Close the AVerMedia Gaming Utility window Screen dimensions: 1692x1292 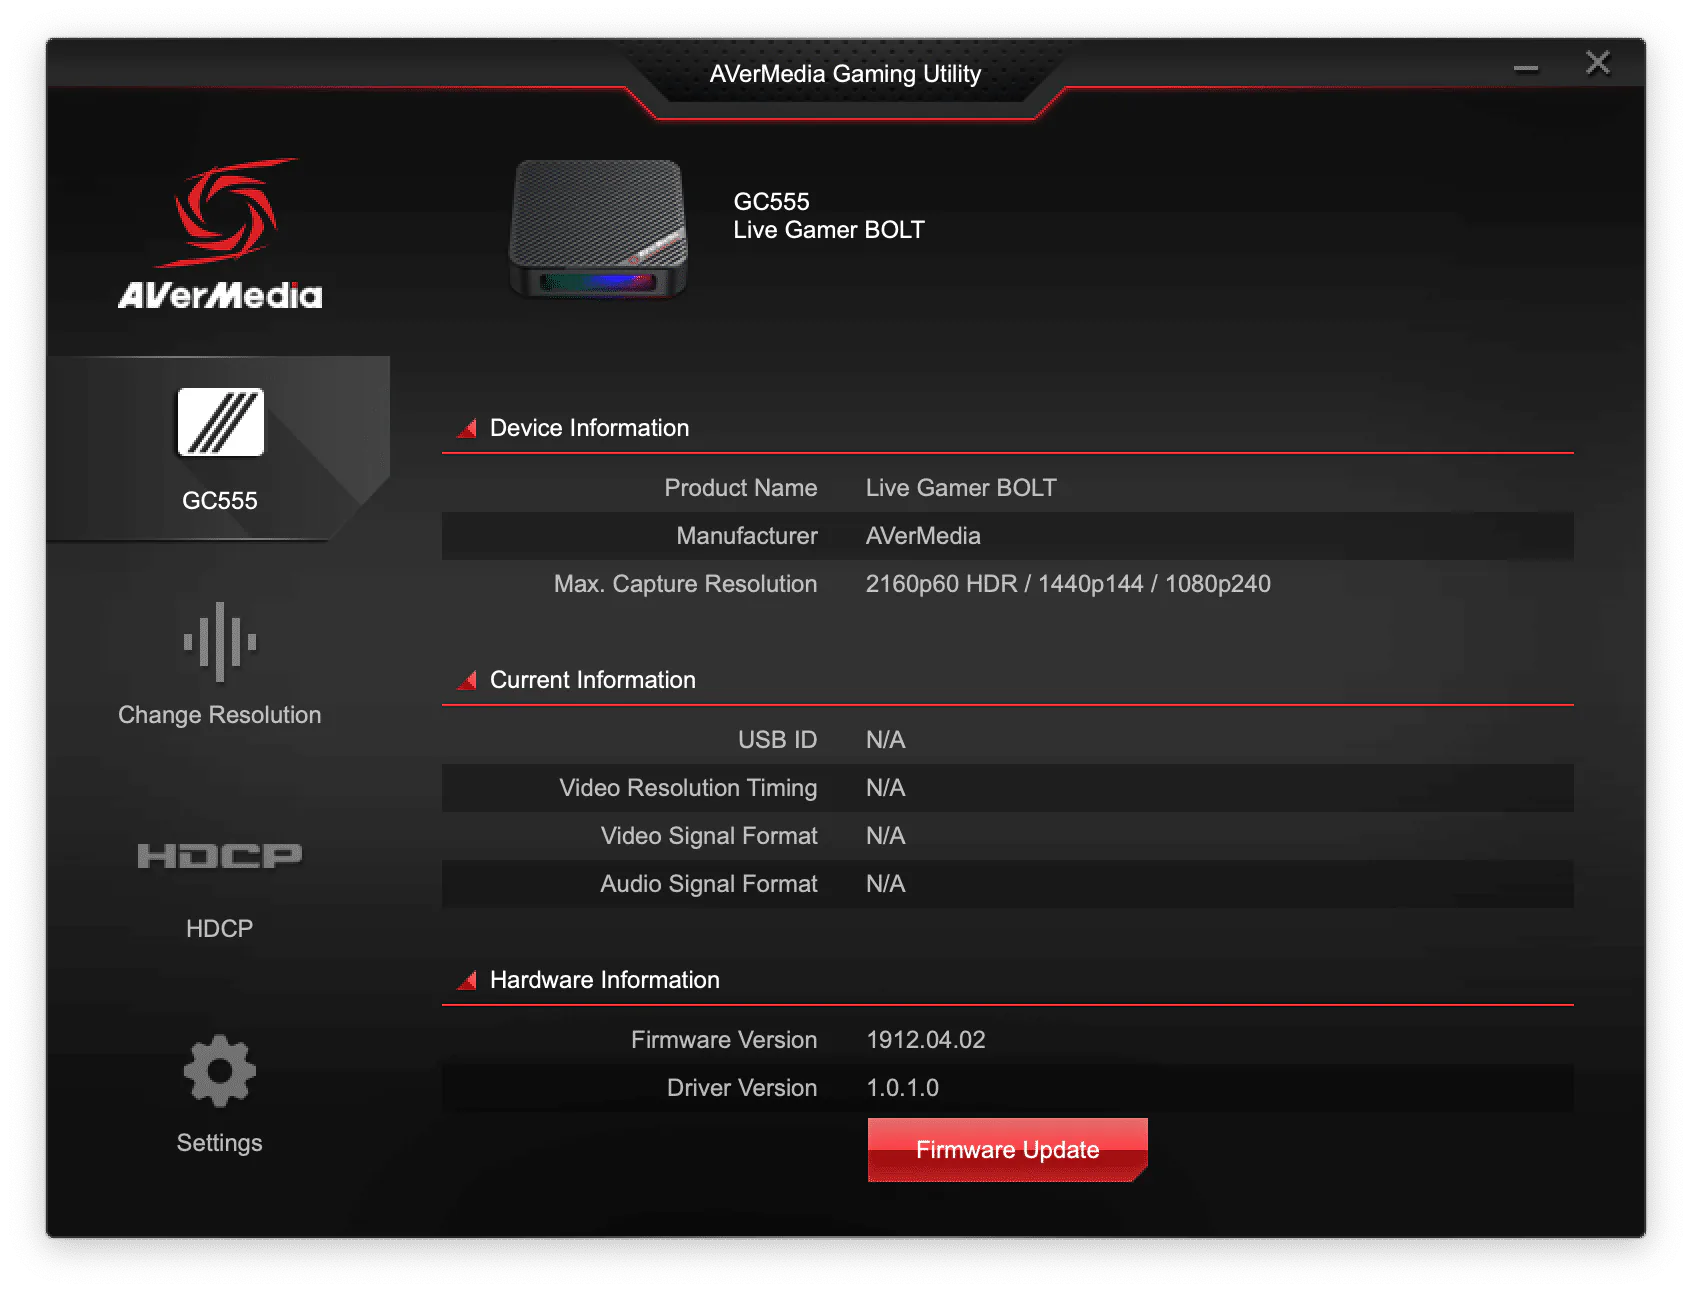pyautogui.click(x=1598, y=63)
